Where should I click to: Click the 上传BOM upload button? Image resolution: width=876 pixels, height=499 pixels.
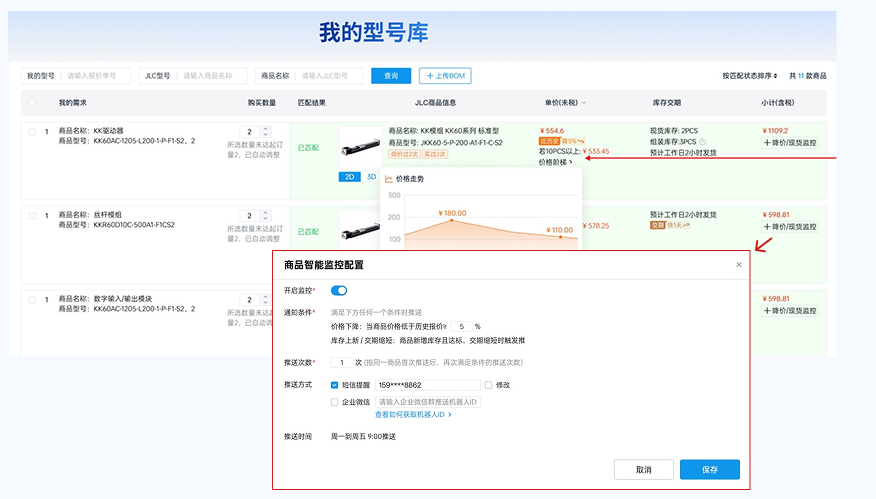point(445,76)
